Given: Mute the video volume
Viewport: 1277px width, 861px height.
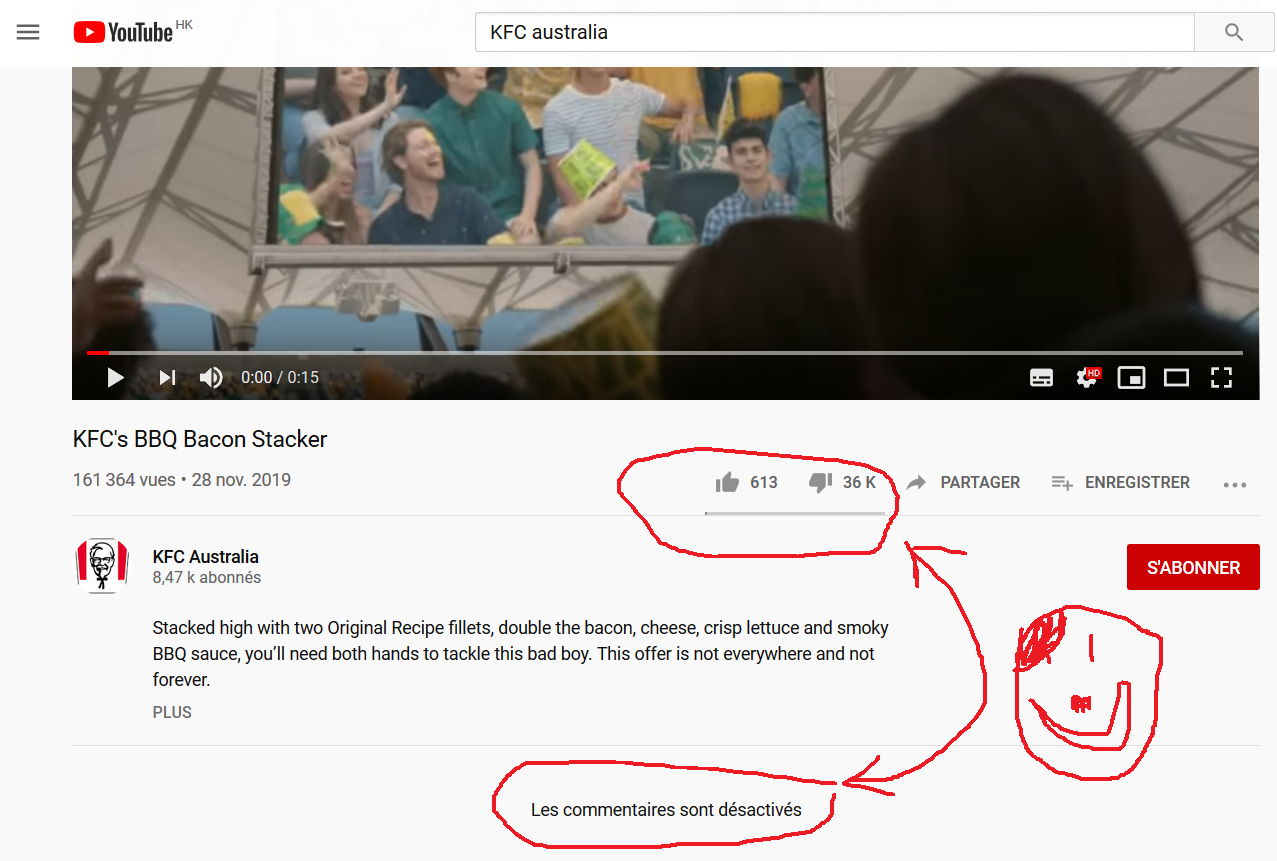Looking at the screenshot, I should coord(211,378).
